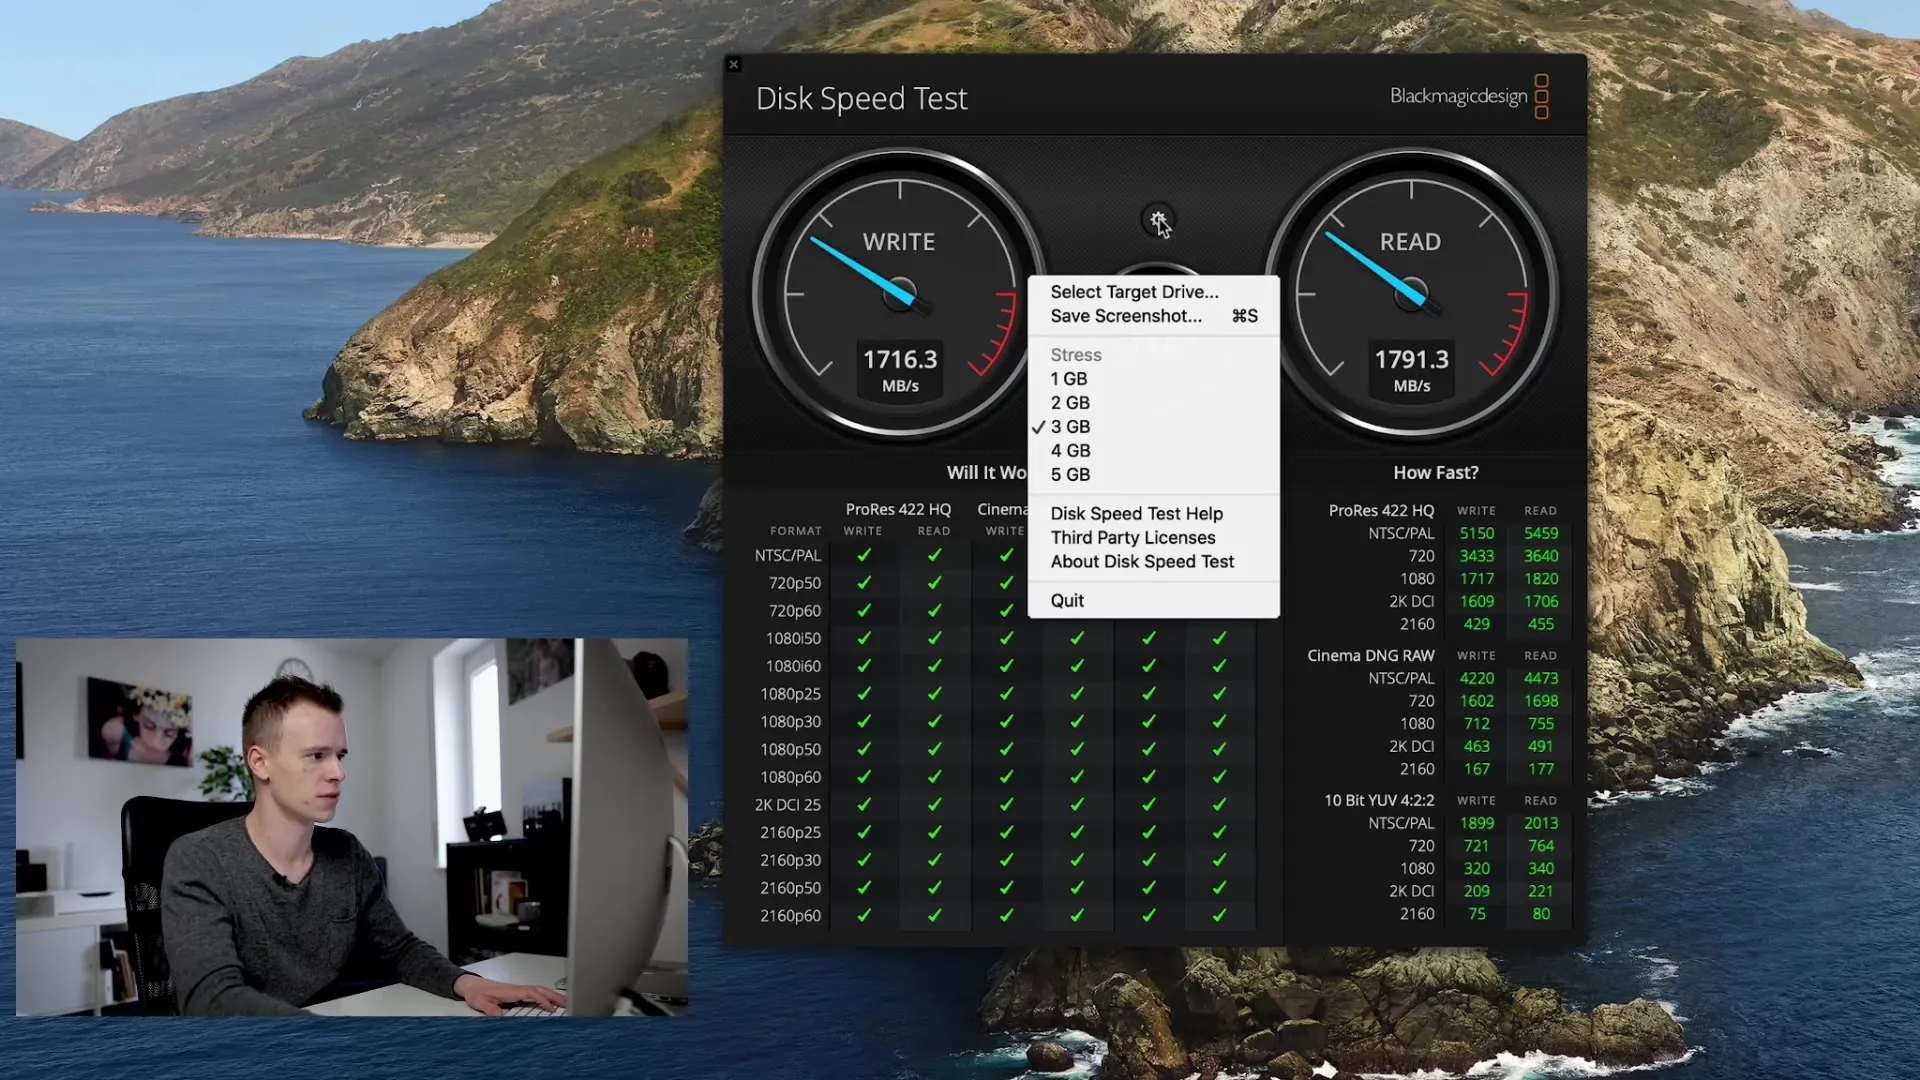Open About Disk Speed Test

tap(1153, 562)
